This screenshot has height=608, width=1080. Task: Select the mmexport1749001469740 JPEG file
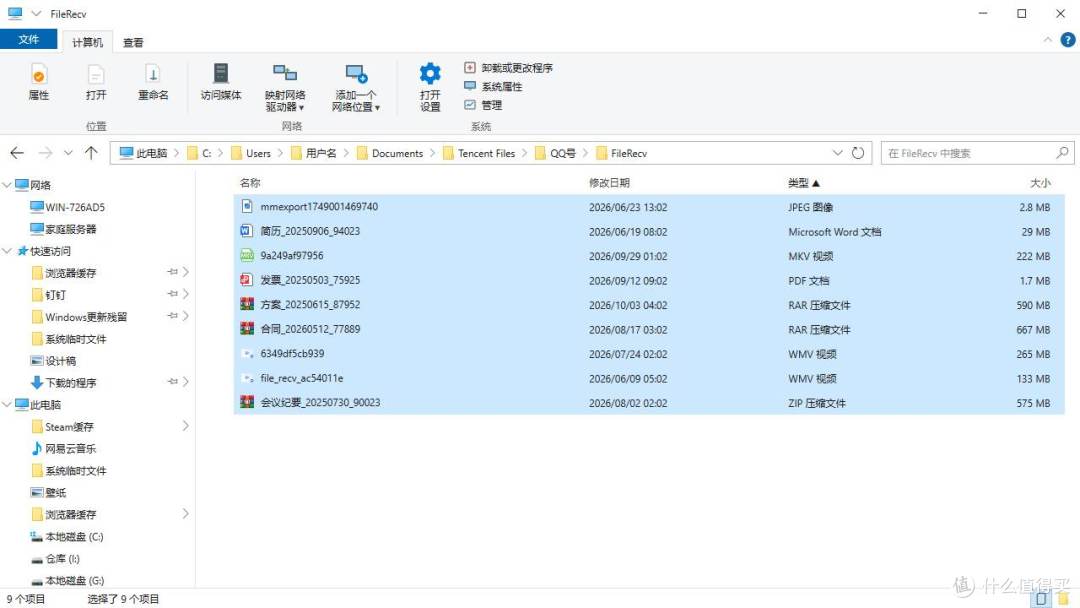pos(650,207)
